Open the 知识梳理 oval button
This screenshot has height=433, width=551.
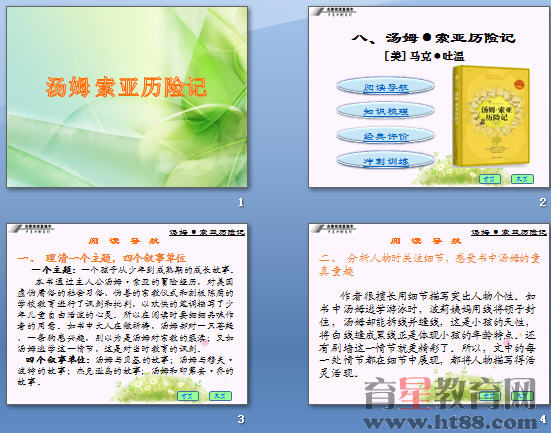pos(385,111)
